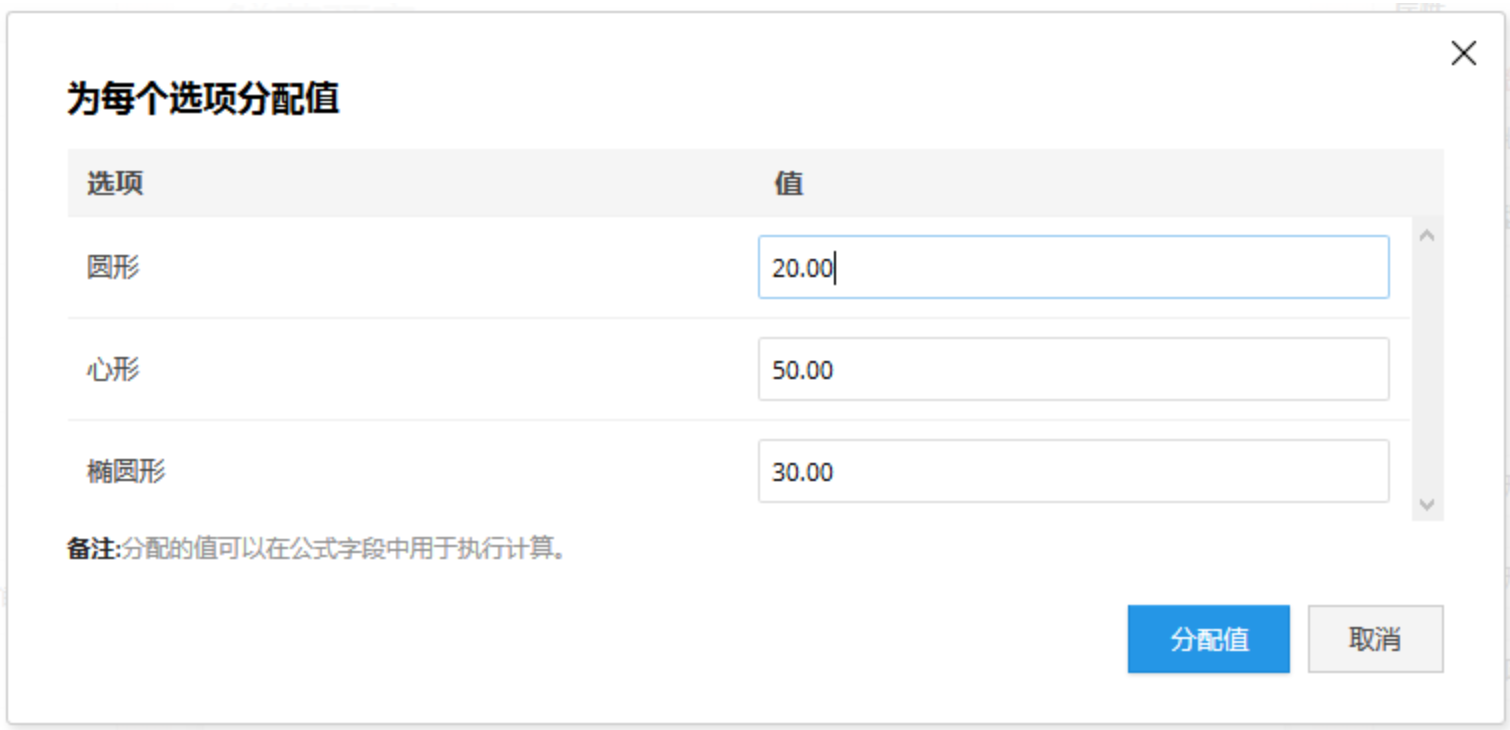Click the 选项 column header
The width and height of the screenshot is (1510, 730).
115,183
